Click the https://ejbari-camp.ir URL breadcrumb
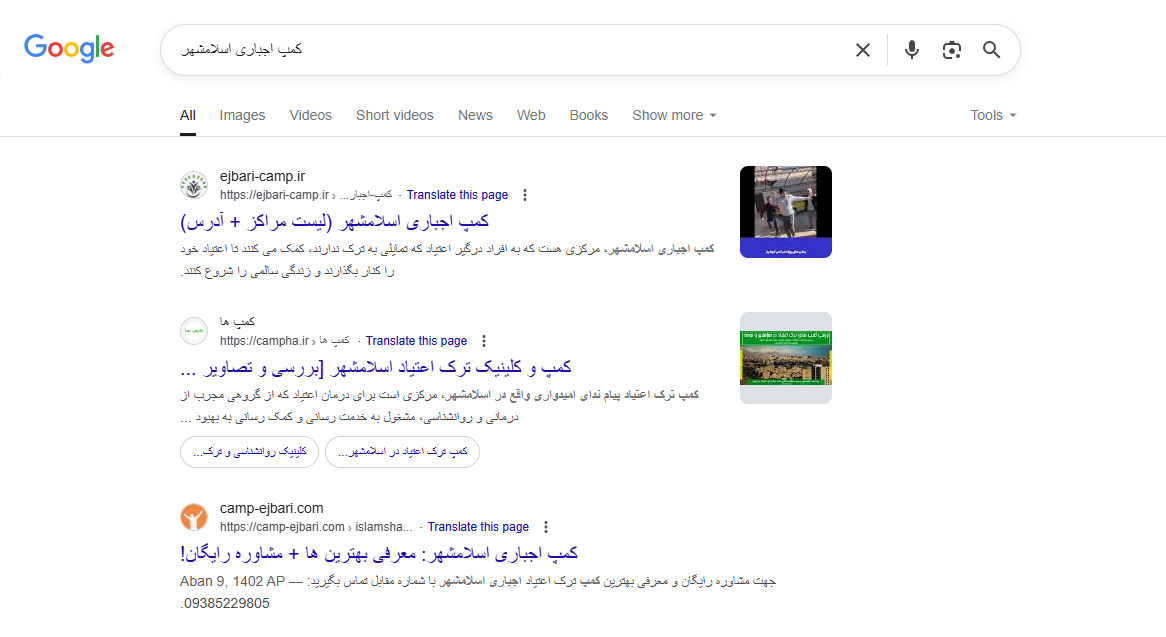This screenshot has height=637, width=1166. 306,195
